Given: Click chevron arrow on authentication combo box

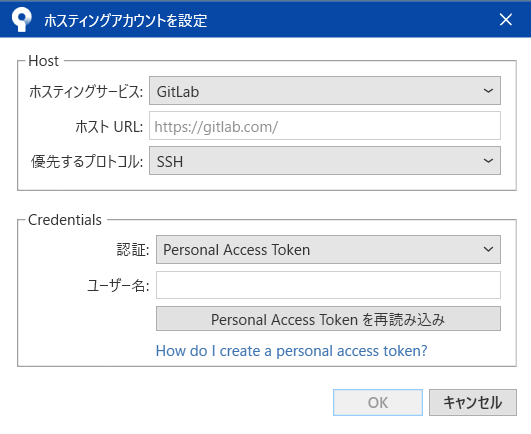Looking at the screenshot, I should tap(488, 249).
